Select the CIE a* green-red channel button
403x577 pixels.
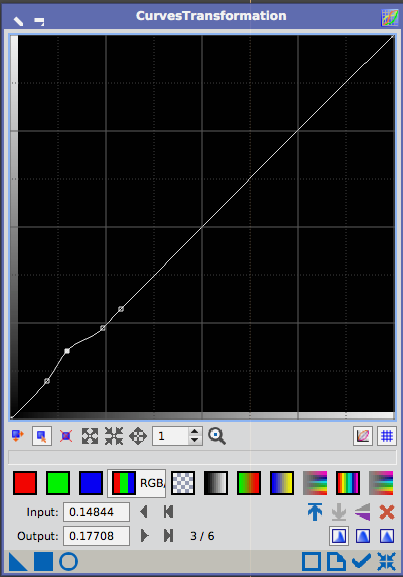point(249,483)
